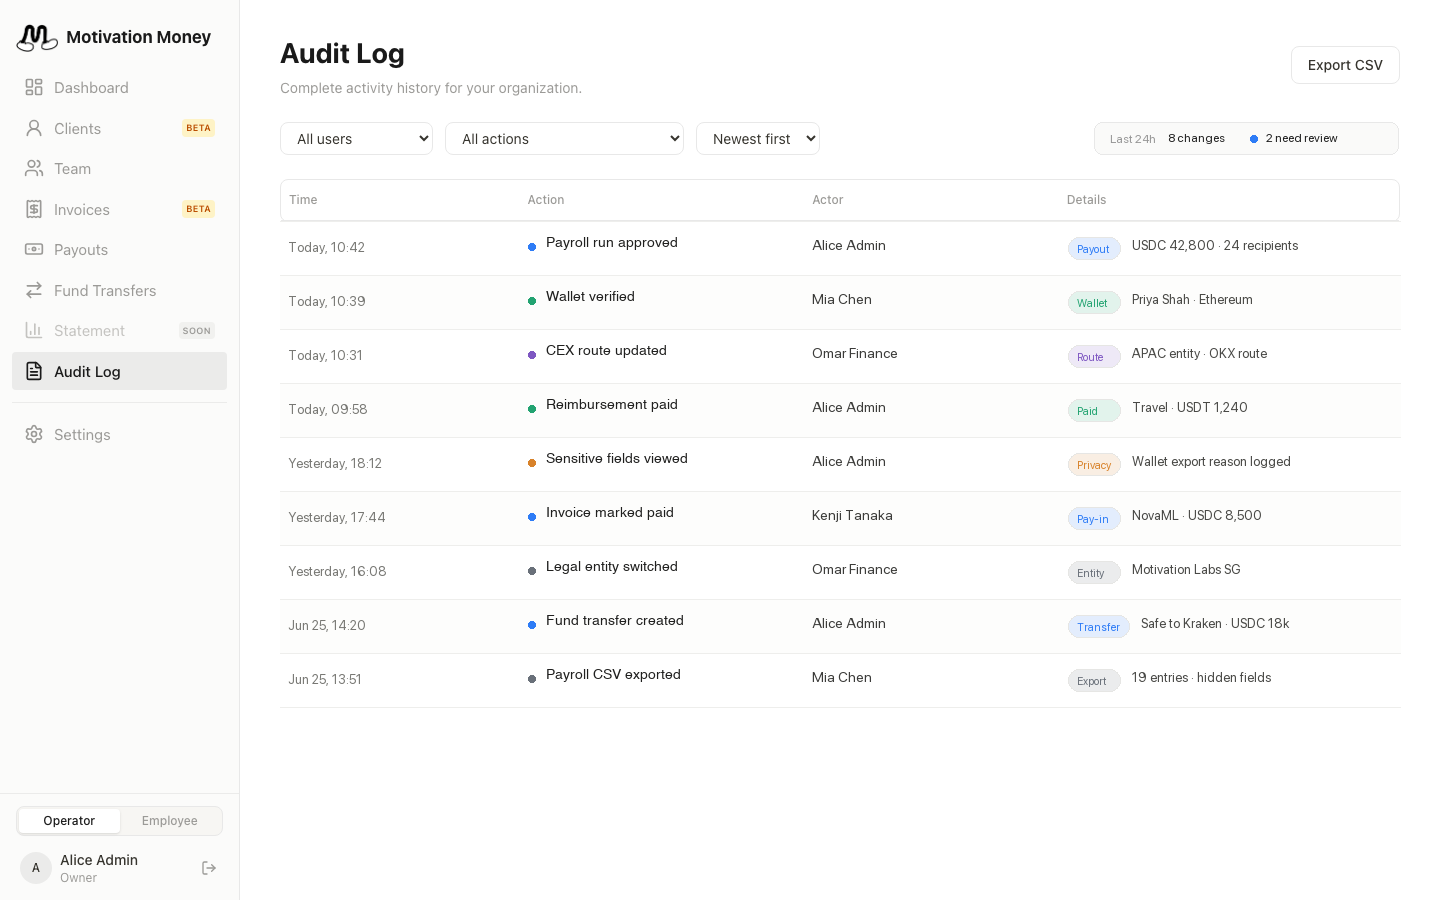Screen dimensions: 1440x900
Task: Click the Statement bar chart icon
Action: click(34, 330)
